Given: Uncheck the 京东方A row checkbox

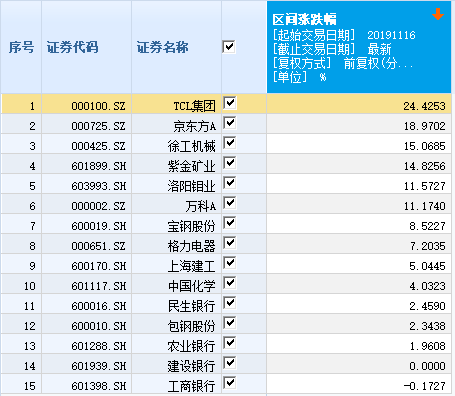Looking at the screenshot, I should (x=230, y=123).
